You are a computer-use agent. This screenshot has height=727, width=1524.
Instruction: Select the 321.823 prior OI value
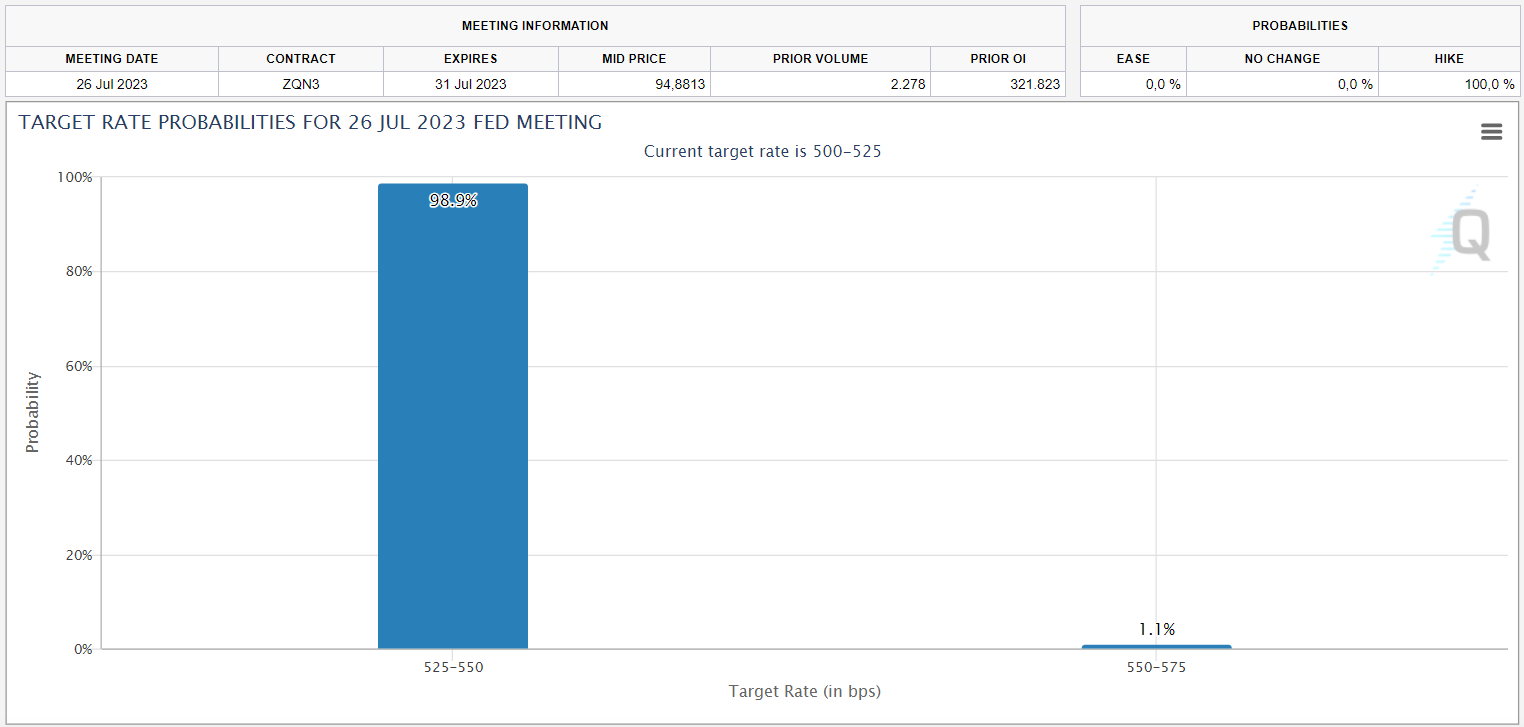click(1035, 84)
